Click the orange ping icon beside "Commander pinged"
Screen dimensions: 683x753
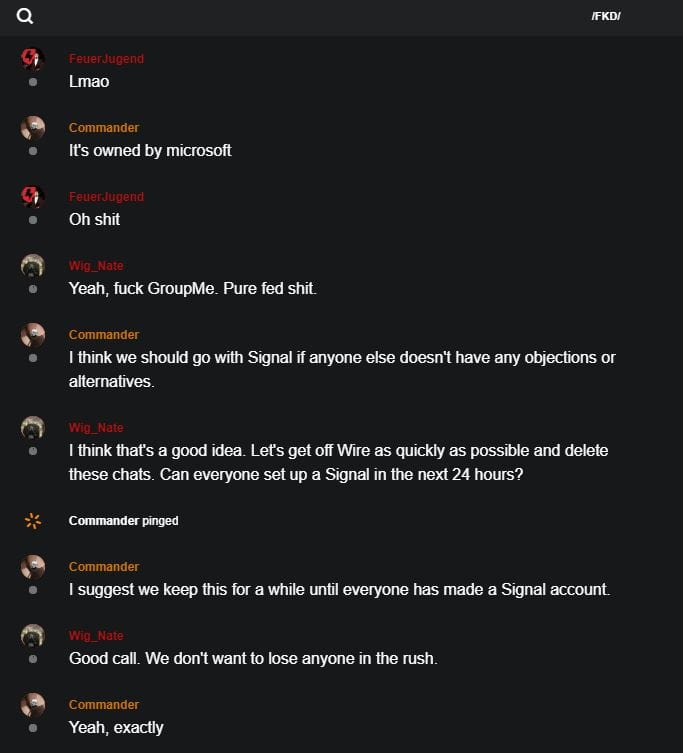click(x=33, y=520)
